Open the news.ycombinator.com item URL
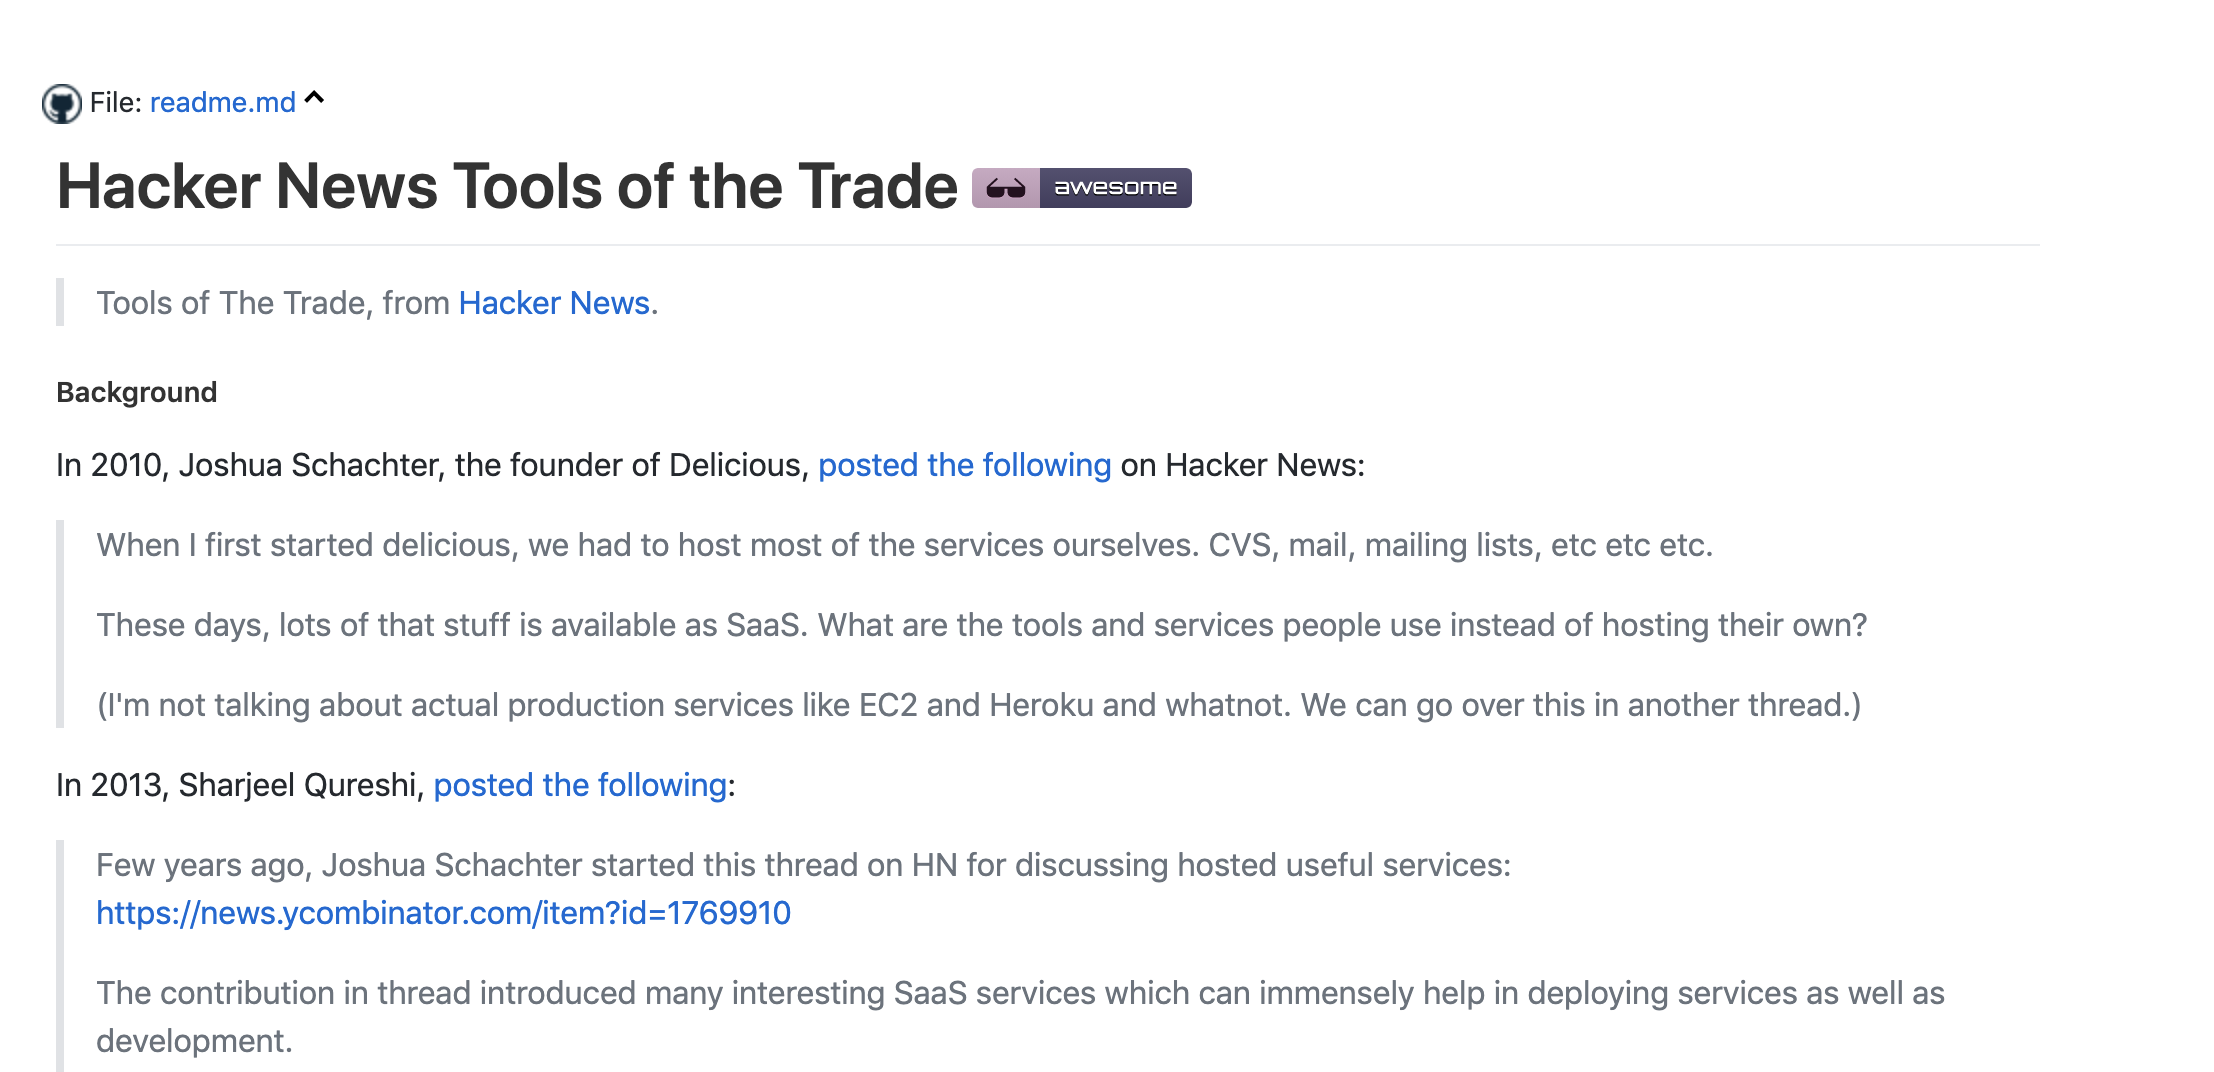Screen dimensions: 2214x1072 pos(443,913)
